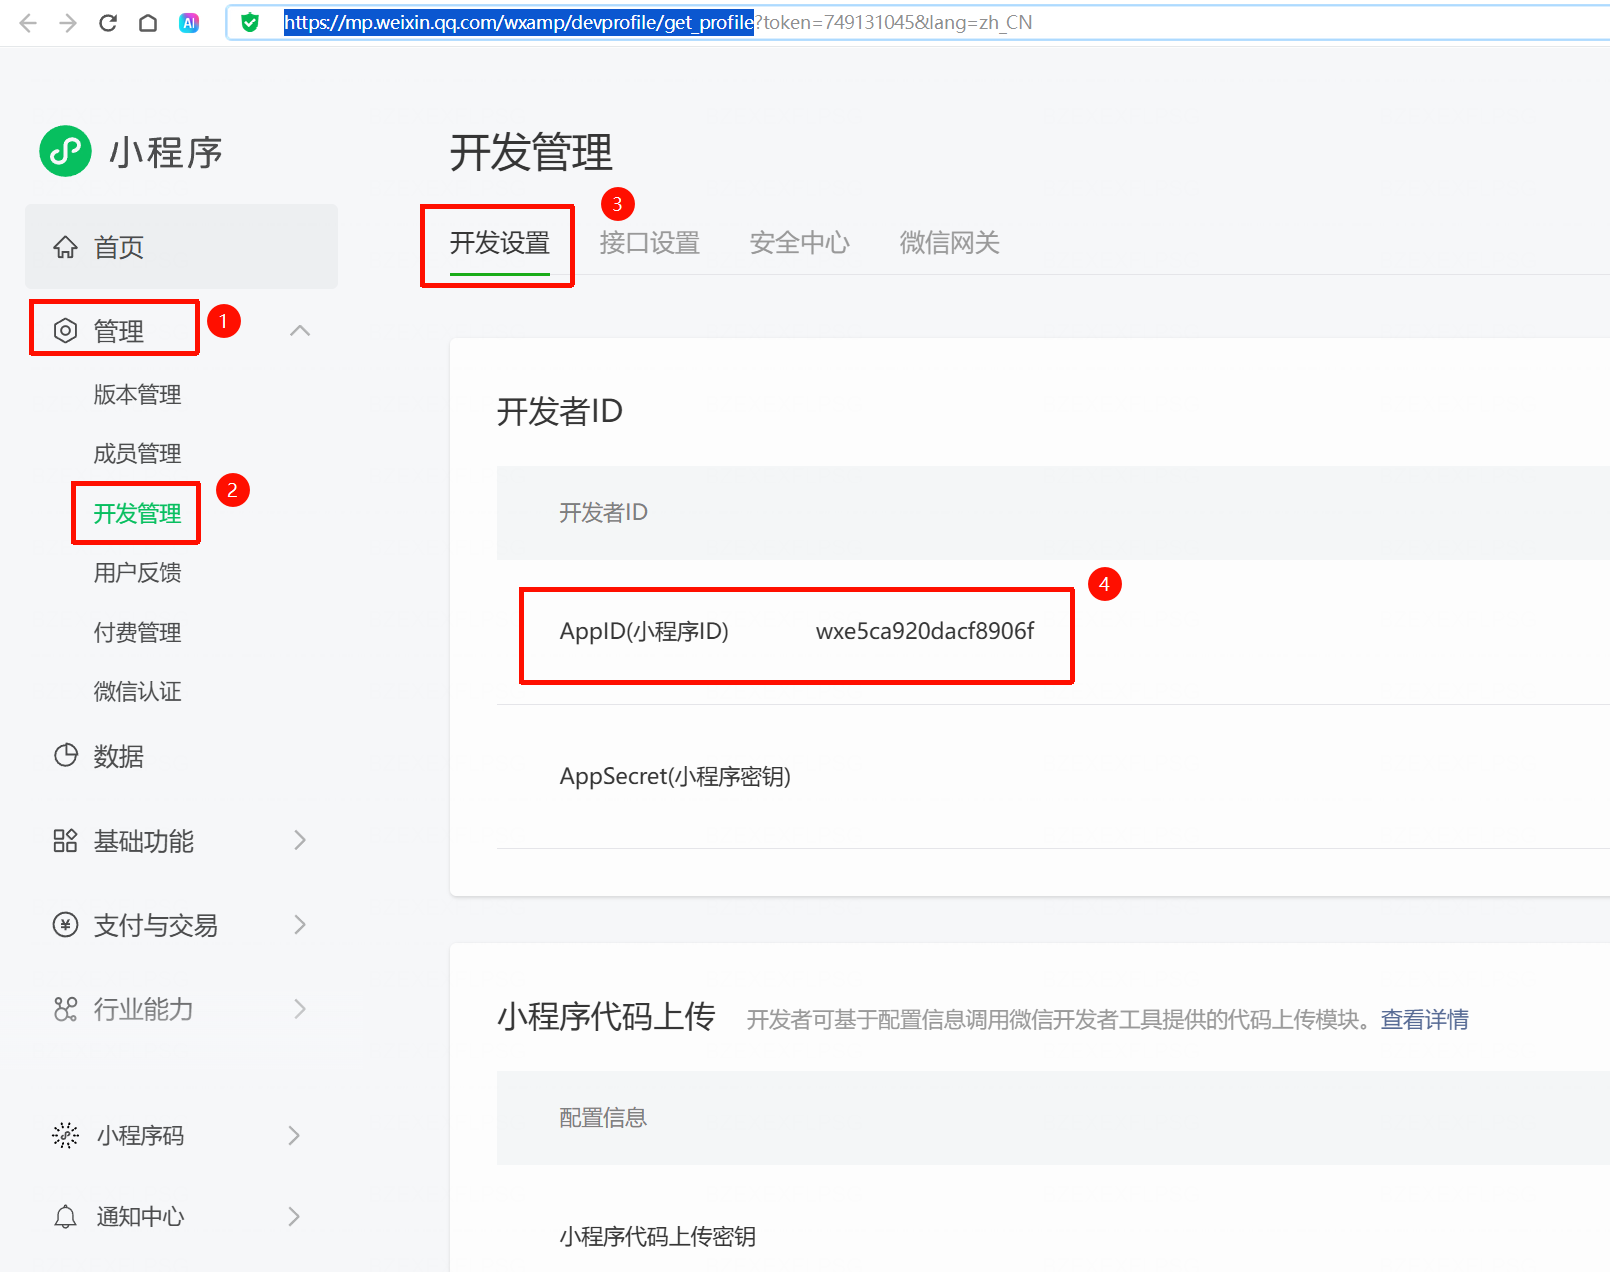This screenshot has width=1610, height=1272.
Task: Open 成员管理 in the sidebar
Action: point(137,454)
